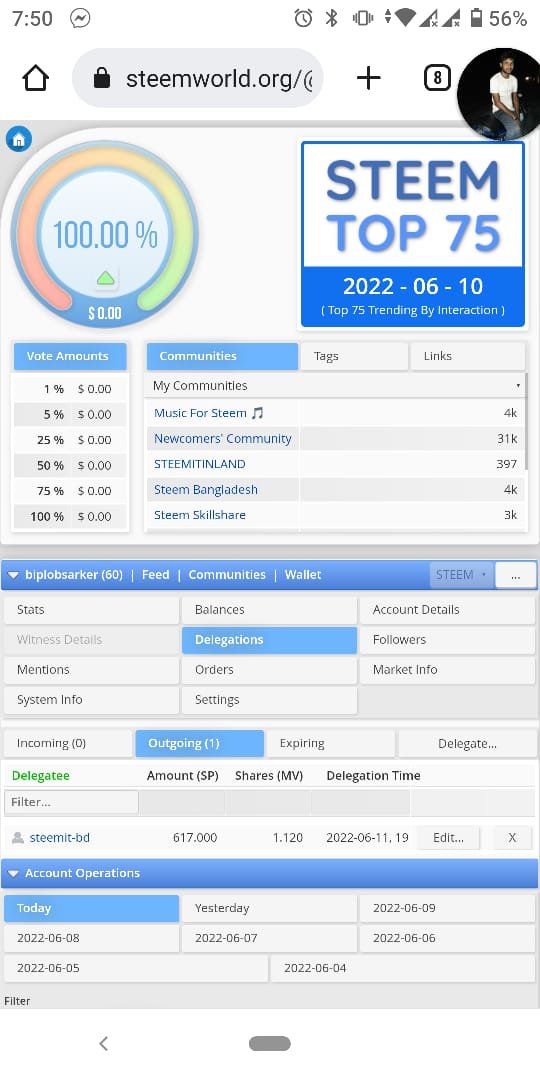Open the Followers tab
Viewport: 540px width, 1080px height.
click(x=447, y=640)
